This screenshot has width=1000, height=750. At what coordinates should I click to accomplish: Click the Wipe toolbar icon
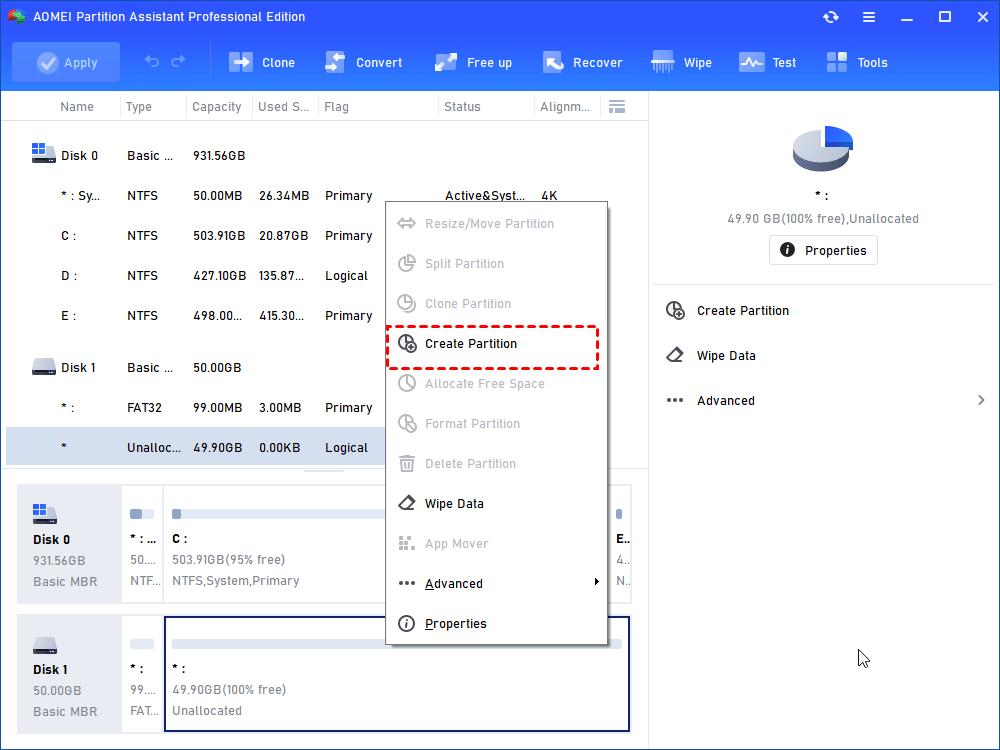click(663, 62)
